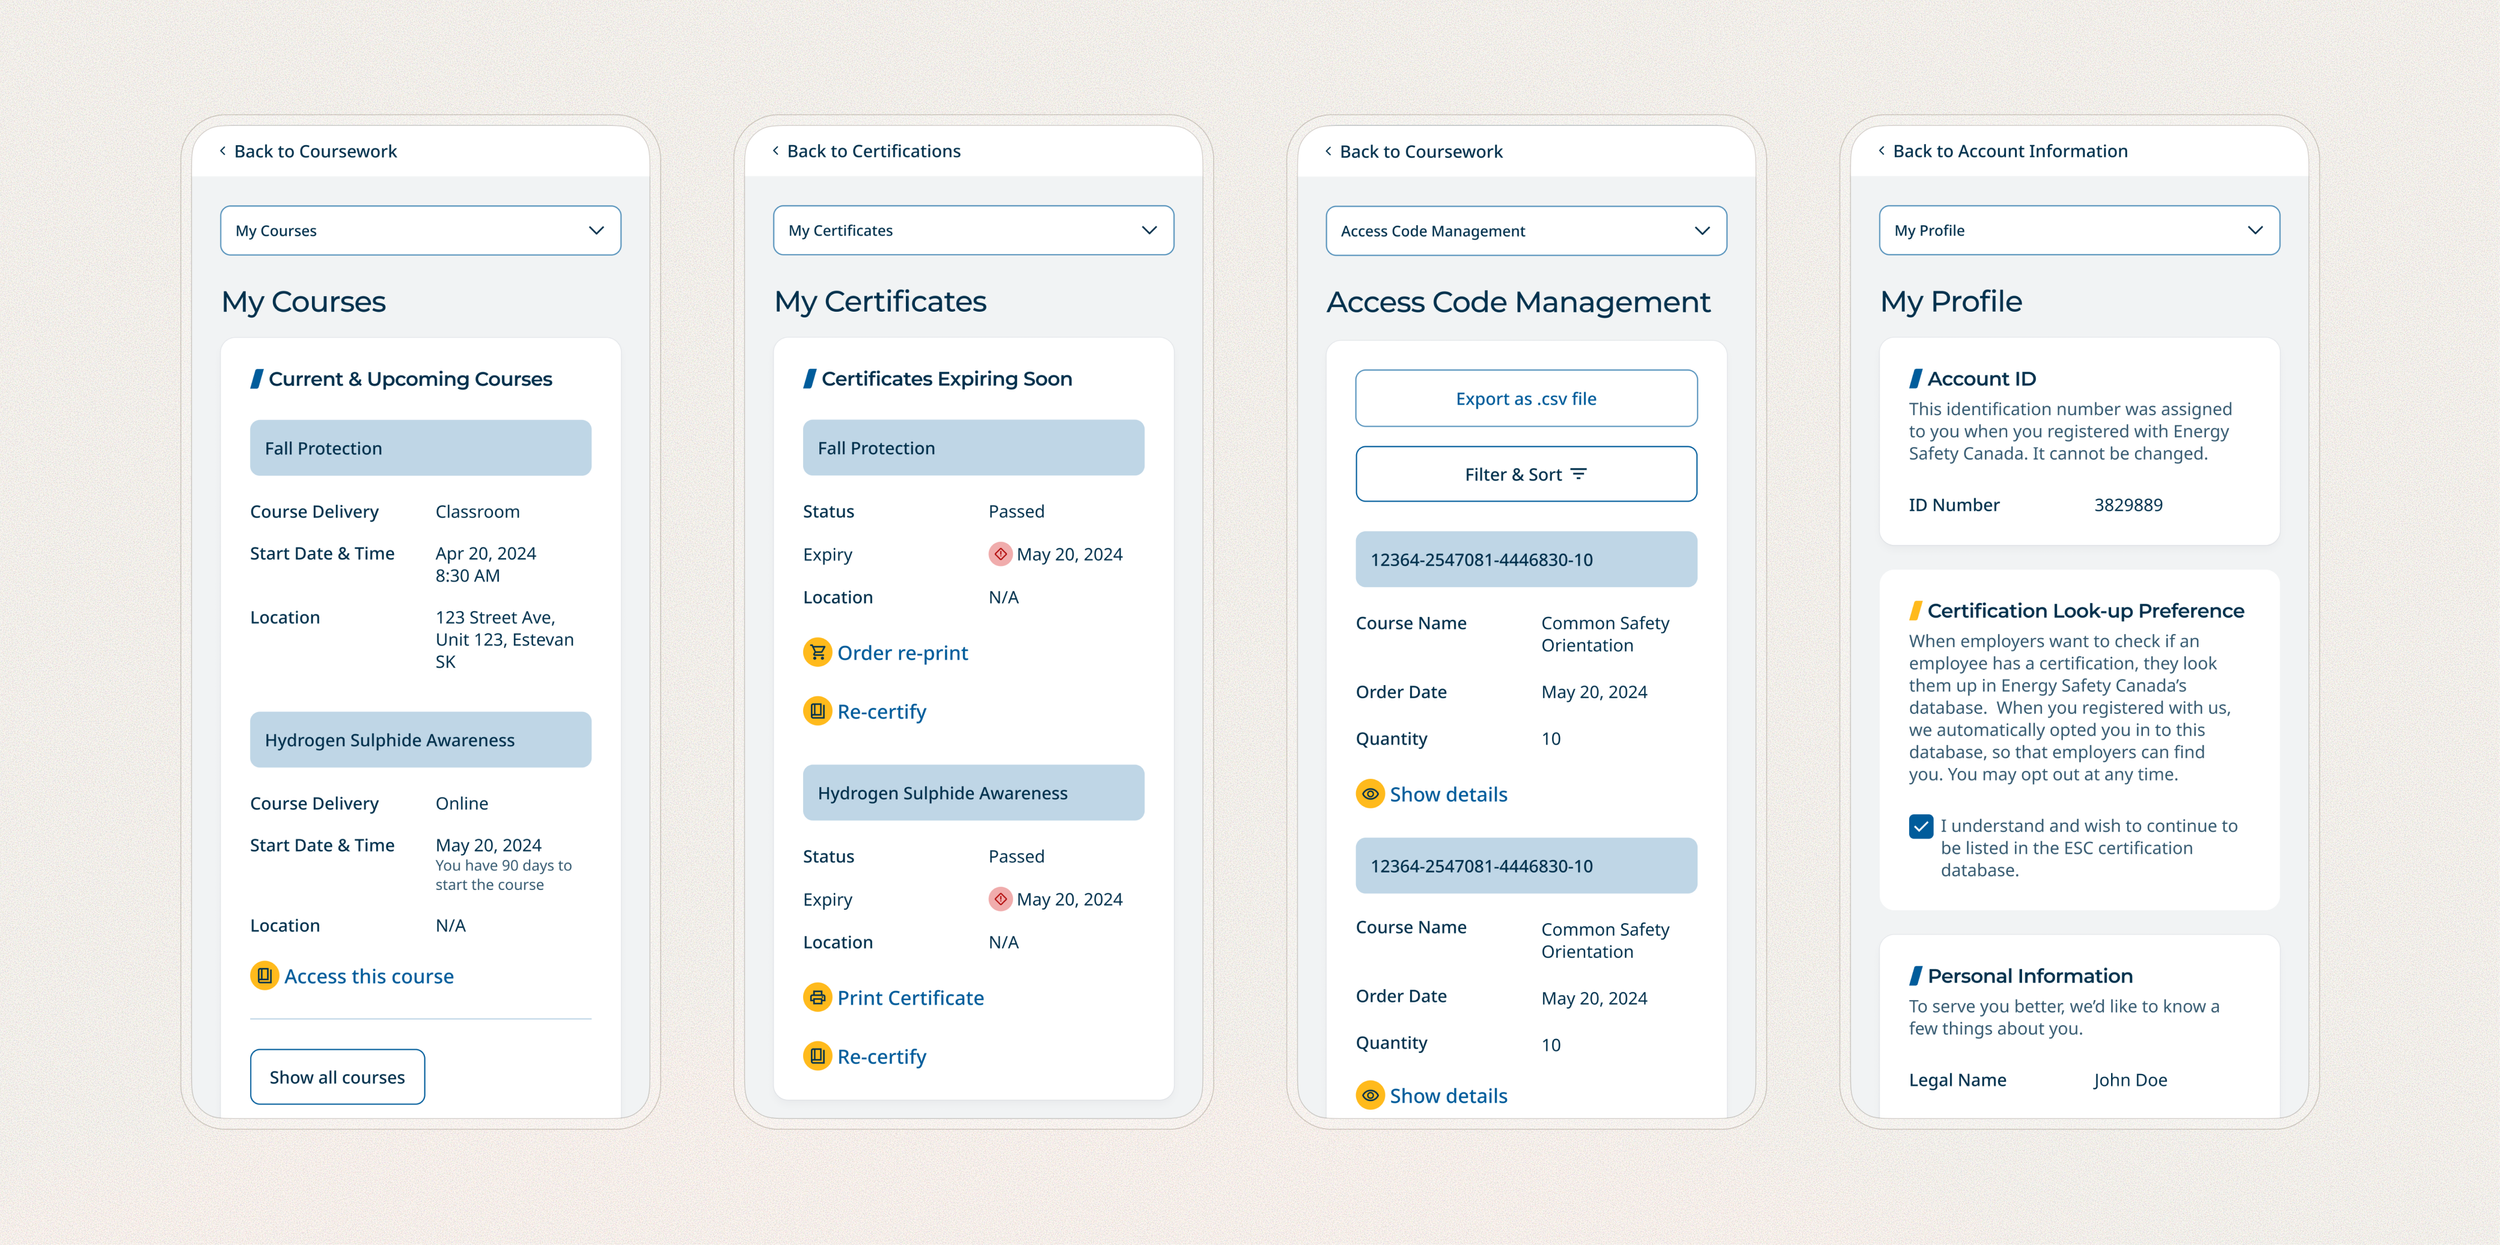2500x1245 pixels.
Task: Click the red expiry warning icon for Fall Protection
Action: coord(1000,554)
